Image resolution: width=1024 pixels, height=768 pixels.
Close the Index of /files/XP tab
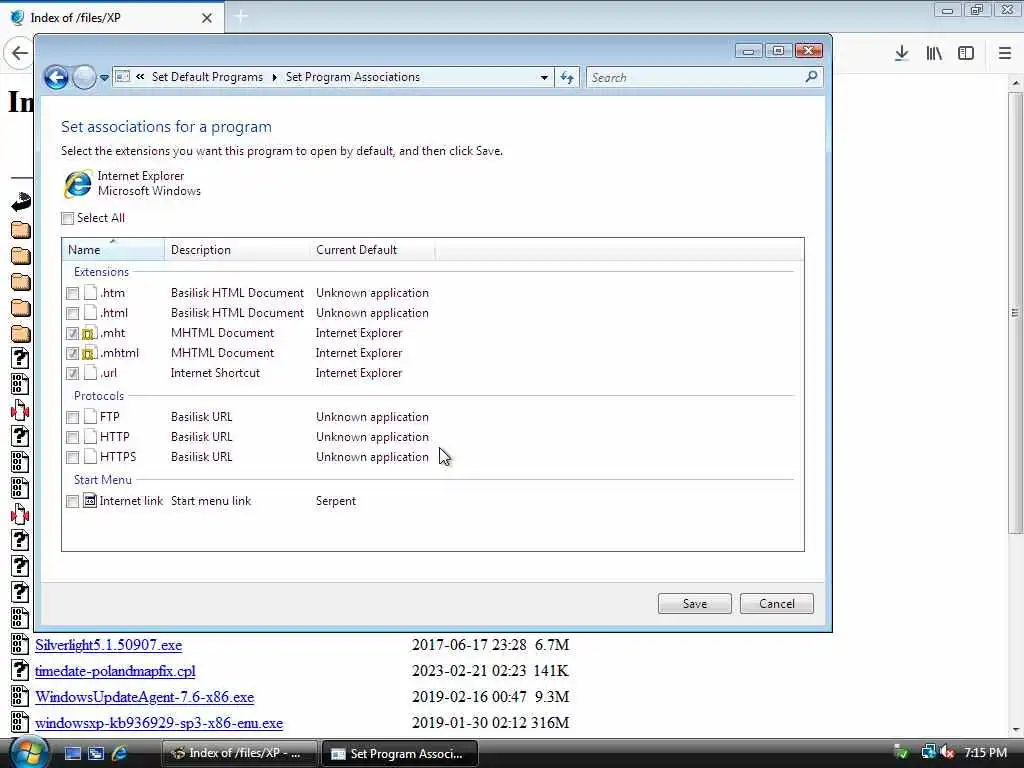click(x=206, y=18)
